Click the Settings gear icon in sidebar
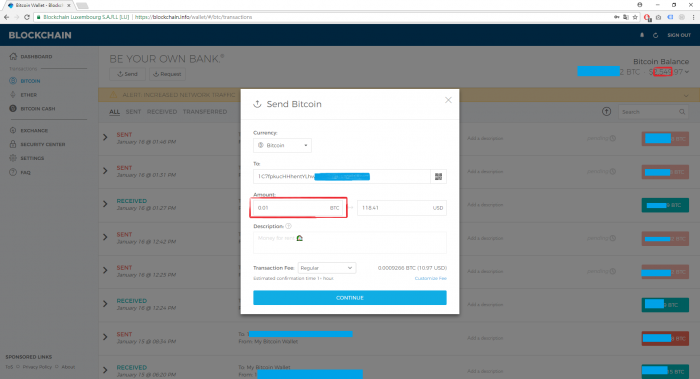The width and height of the screenshot is (700, 379). (13, 158)
